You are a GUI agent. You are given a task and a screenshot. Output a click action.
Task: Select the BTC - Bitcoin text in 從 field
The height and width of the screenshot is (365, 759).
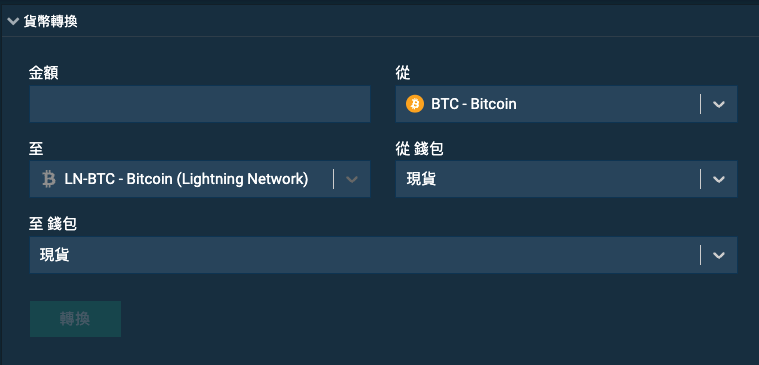(x=474, y=104)
